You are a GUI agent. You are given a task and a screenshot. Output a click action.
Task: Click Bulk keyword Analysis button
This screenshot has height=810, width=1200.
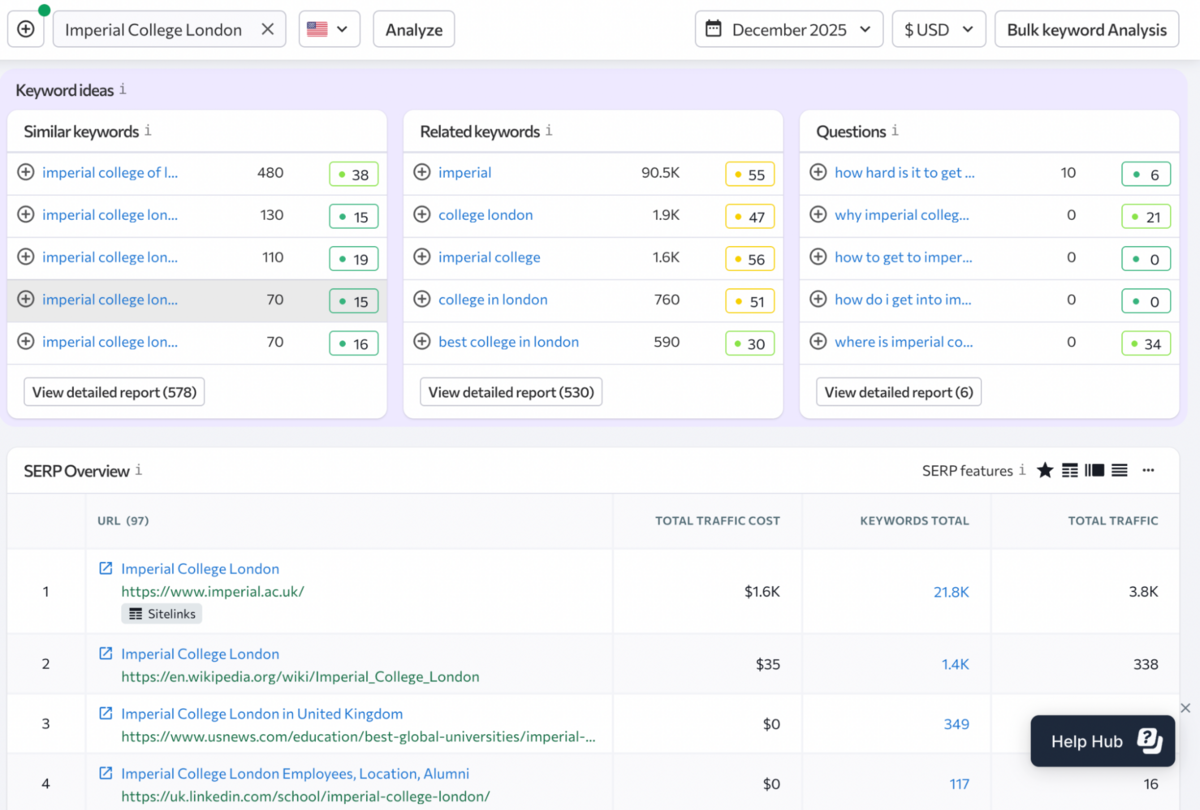pyautogui.click(x=1087, y=29)
